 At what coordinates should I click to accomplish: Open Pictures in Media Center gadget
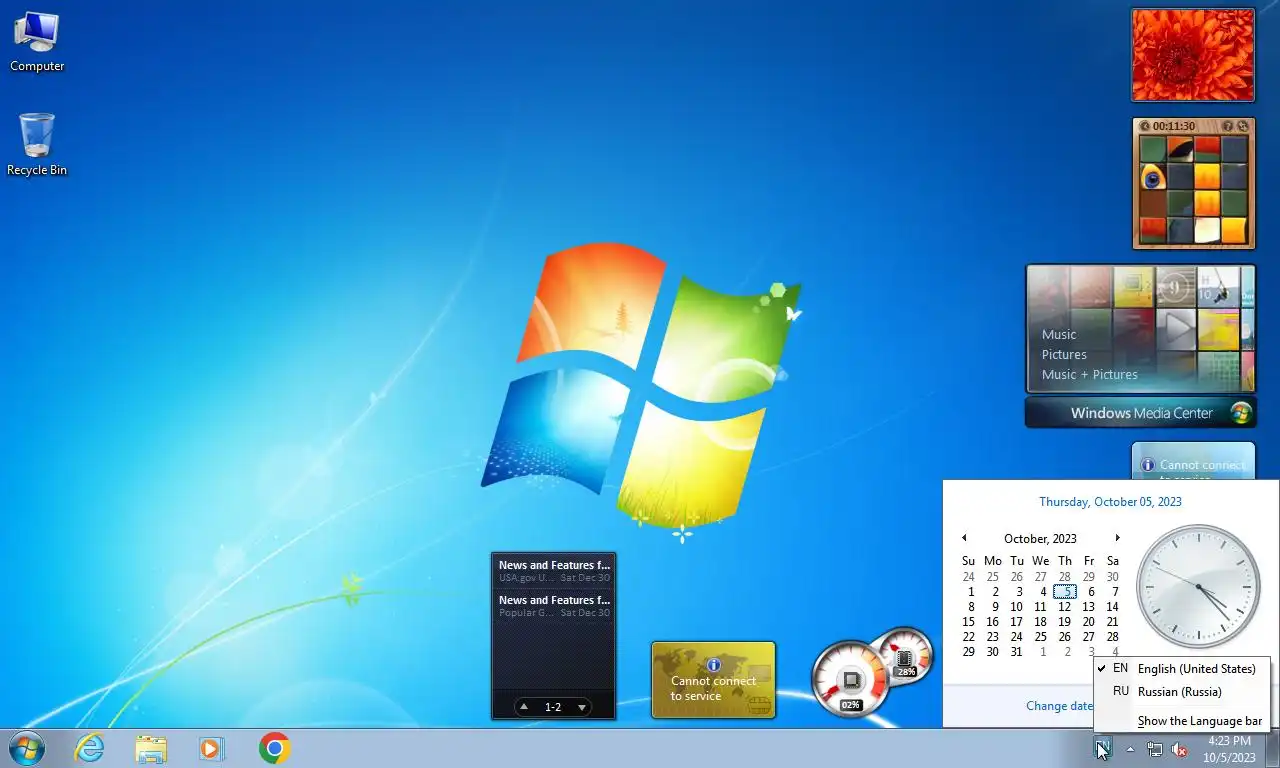click(1064, 354)
